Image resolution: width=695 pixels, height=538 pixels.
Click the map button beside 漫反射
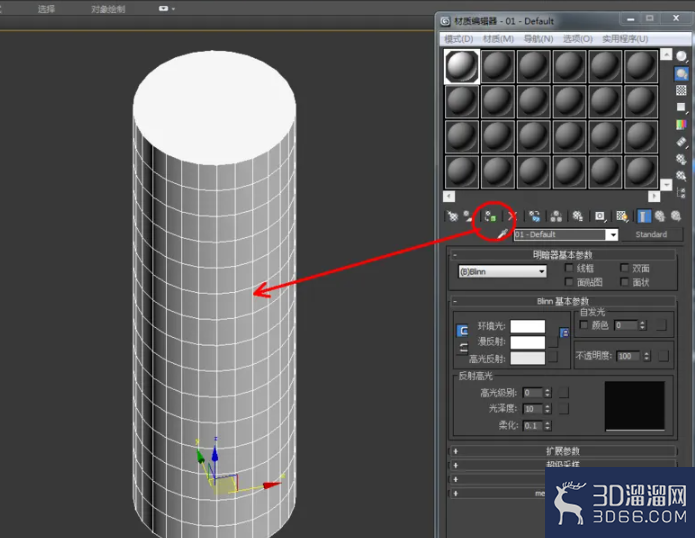(x=553, y=342)
